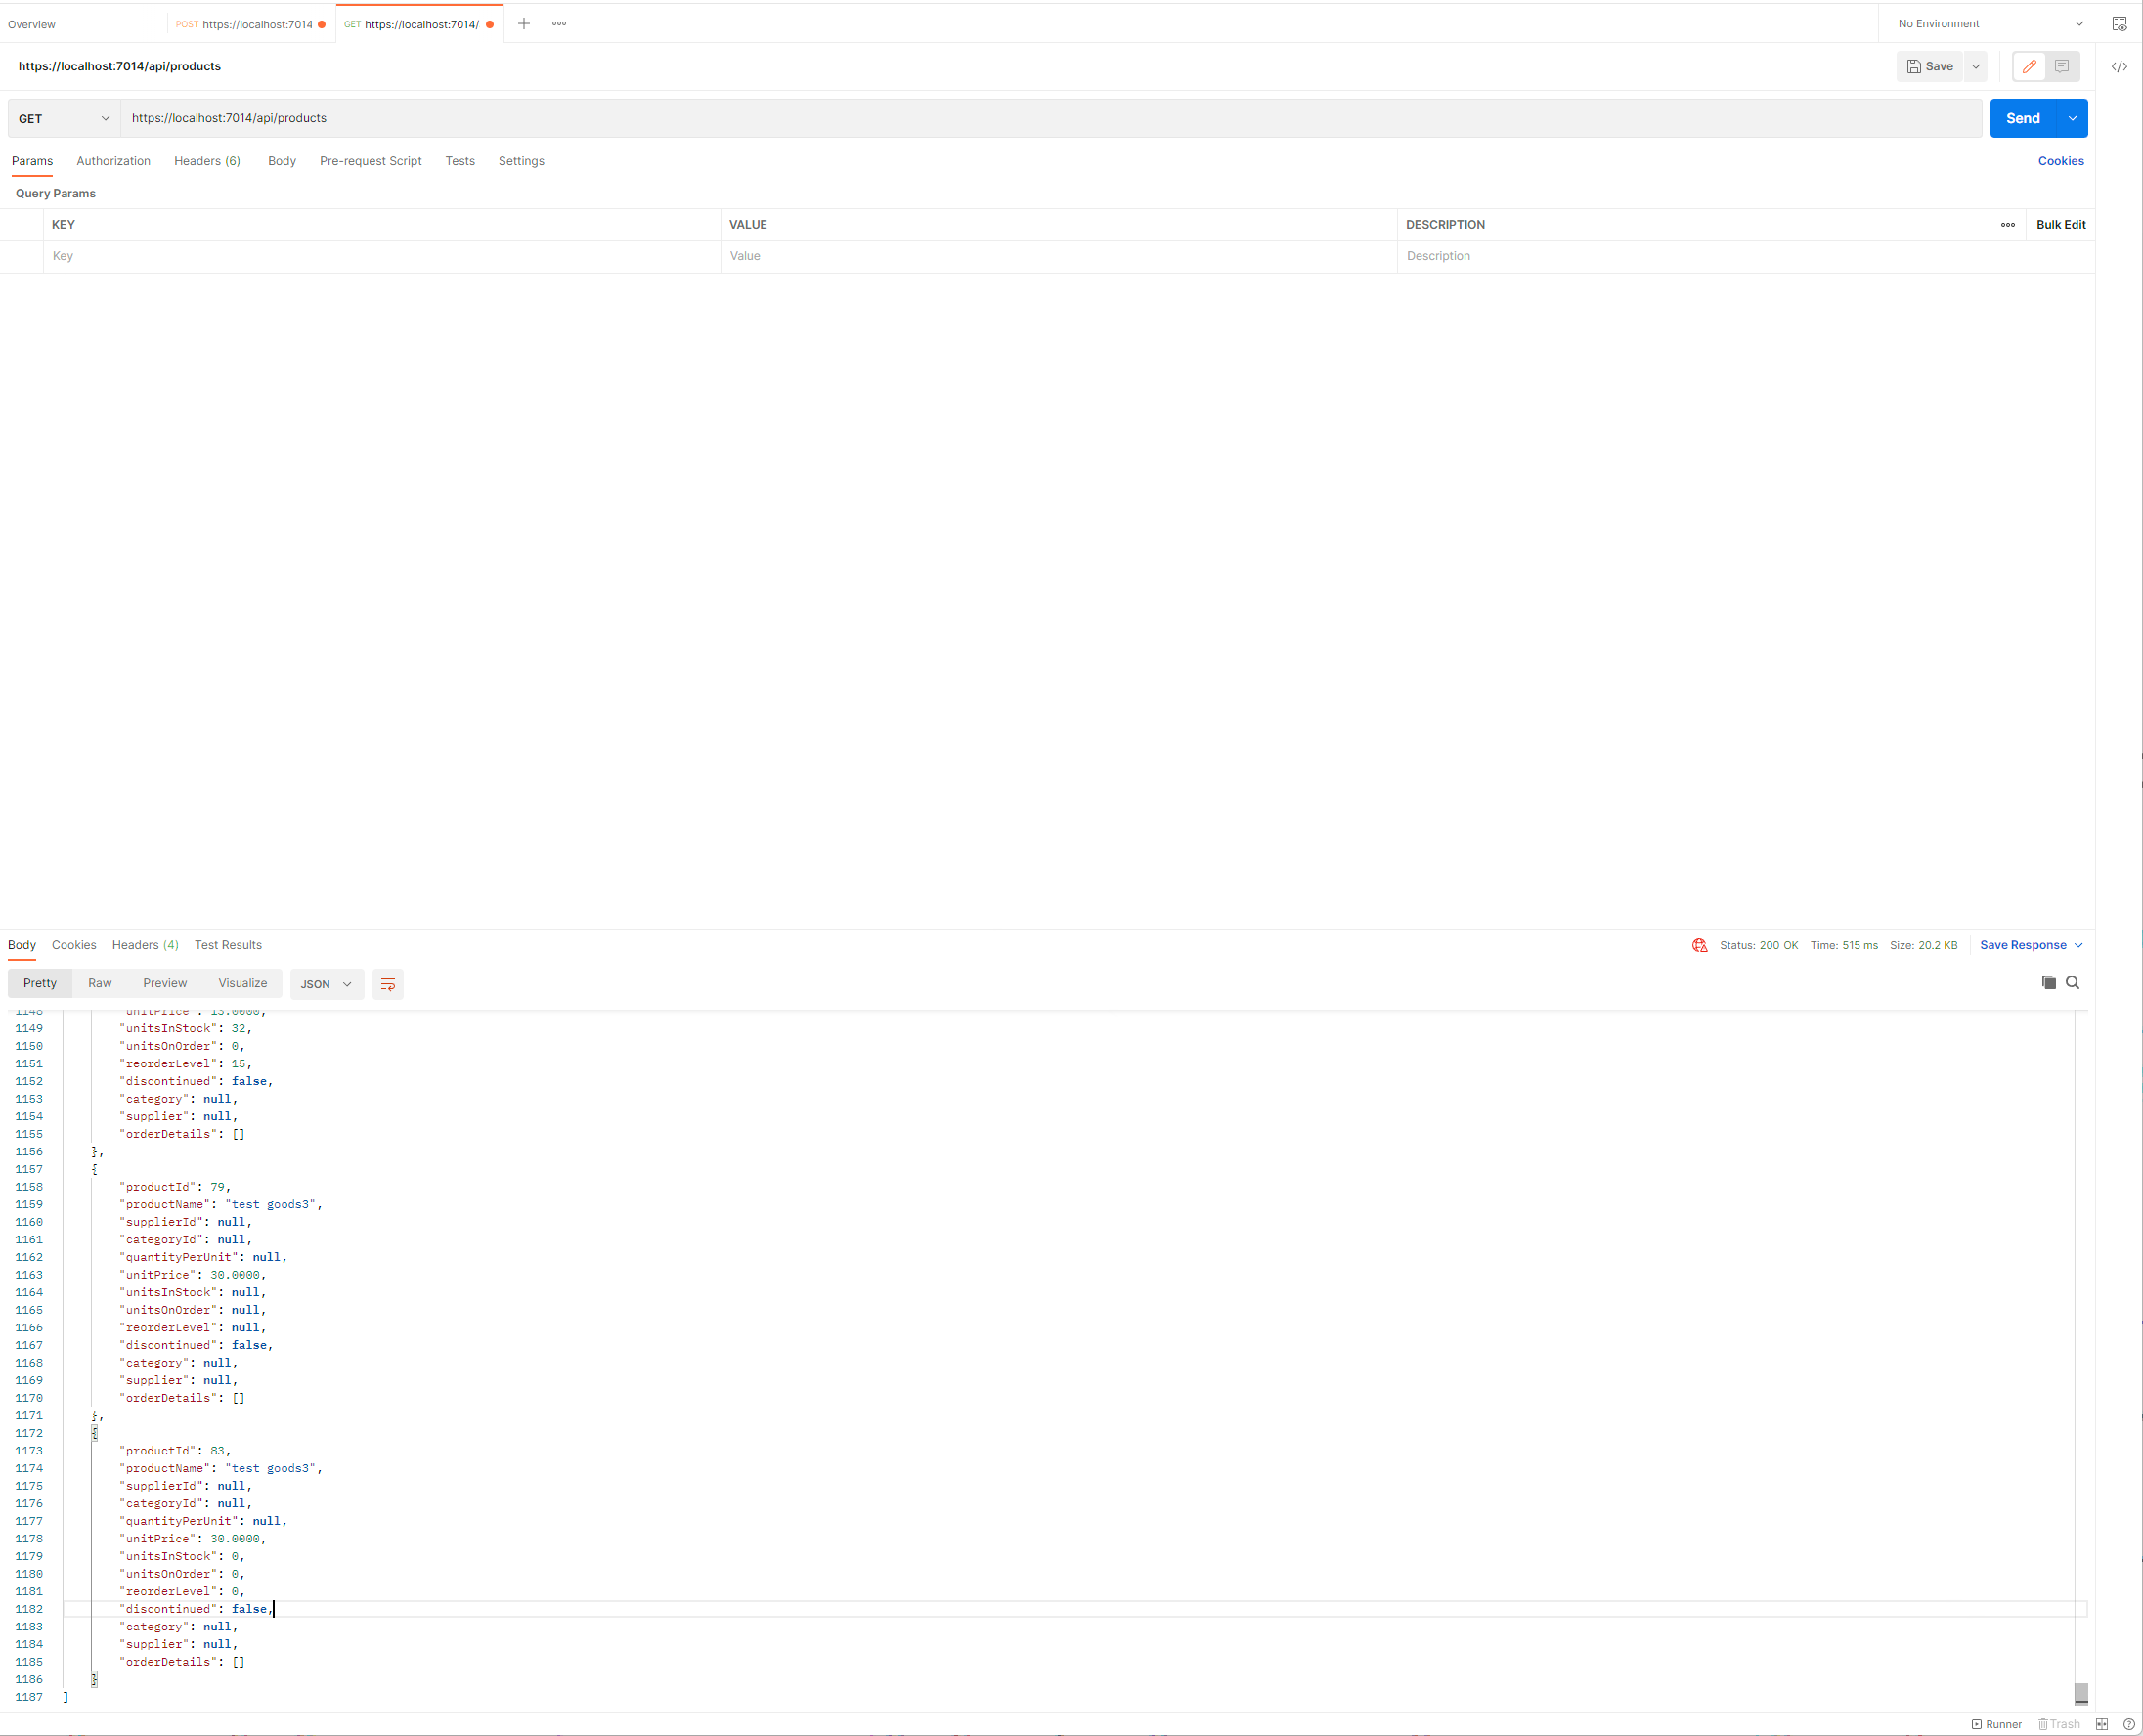2143x1736 pixels.
Task: Open the response Headers (4) tab
Action: 145,945
